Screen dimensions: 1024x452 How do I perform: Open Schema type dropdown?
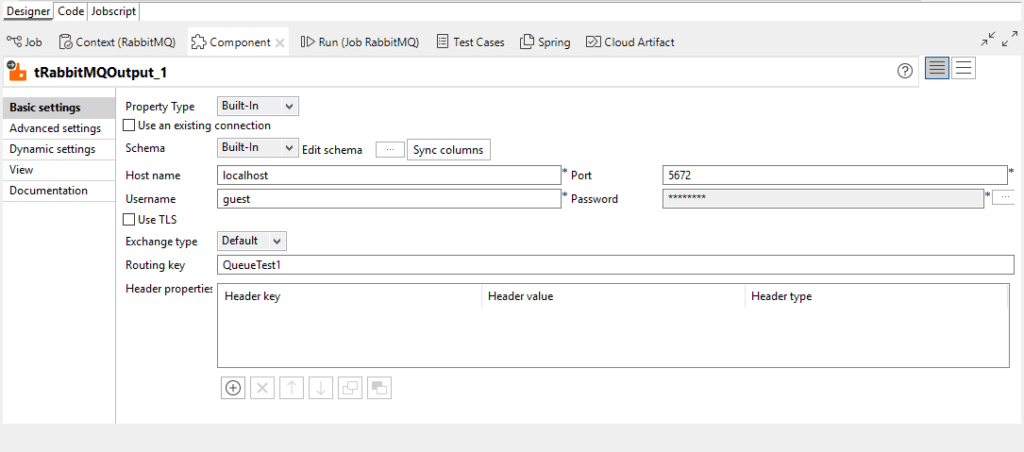257,148
